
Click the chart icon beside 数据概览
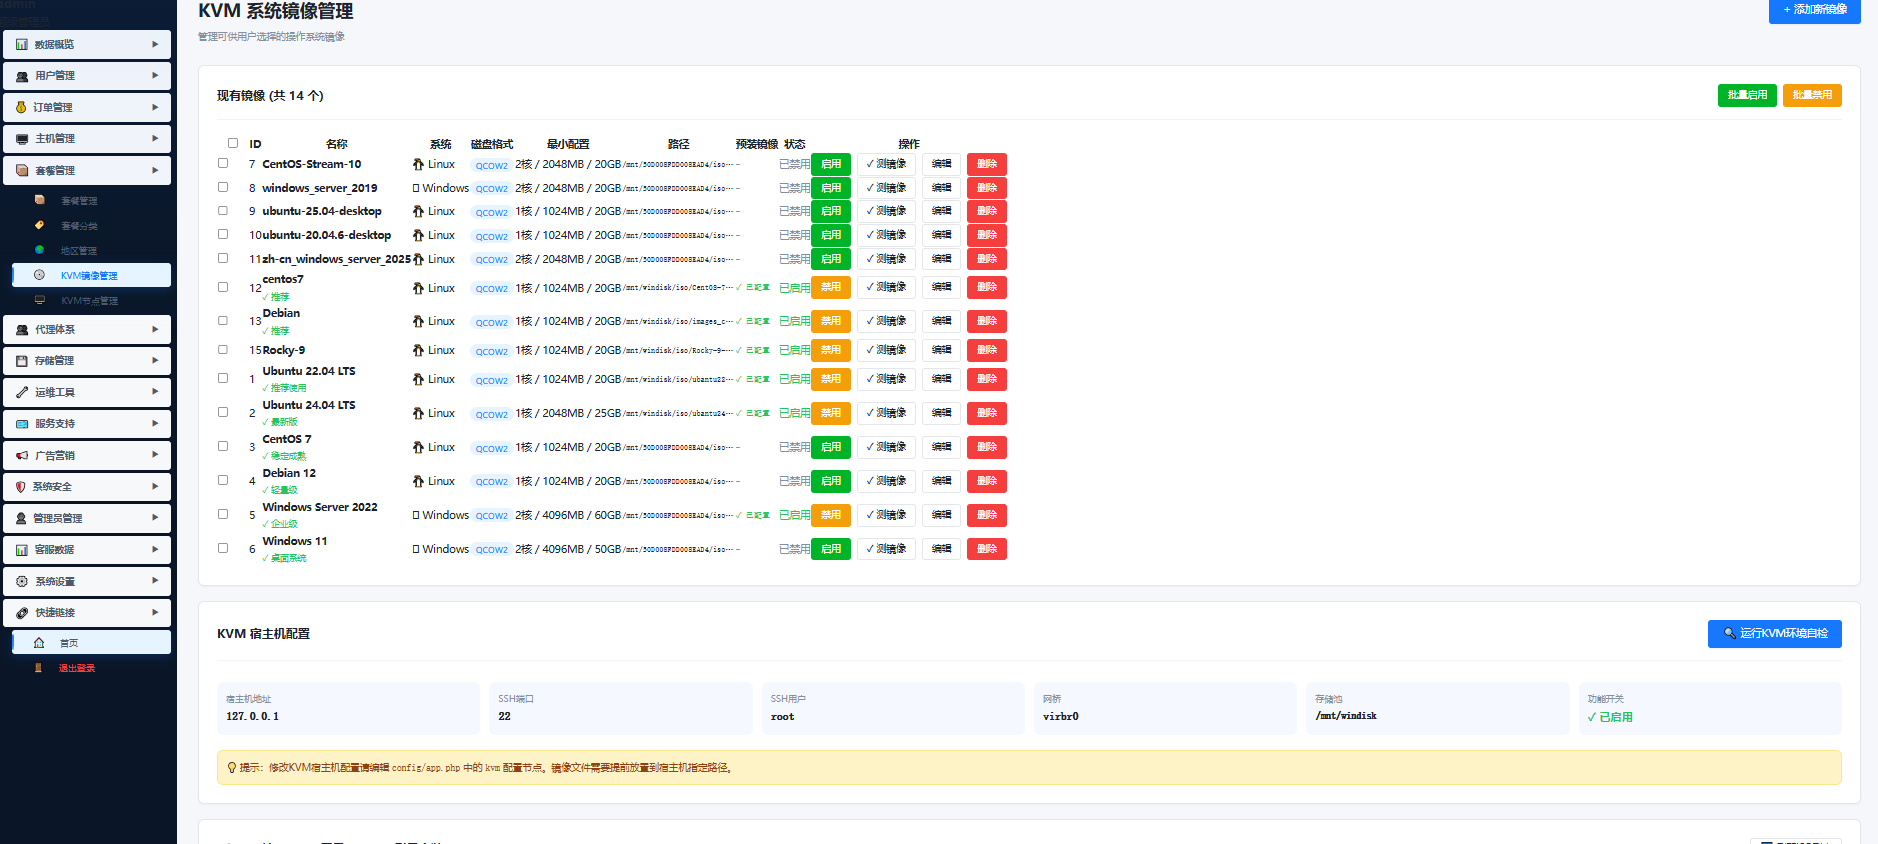pyautogui.click(x=22, y=44)
